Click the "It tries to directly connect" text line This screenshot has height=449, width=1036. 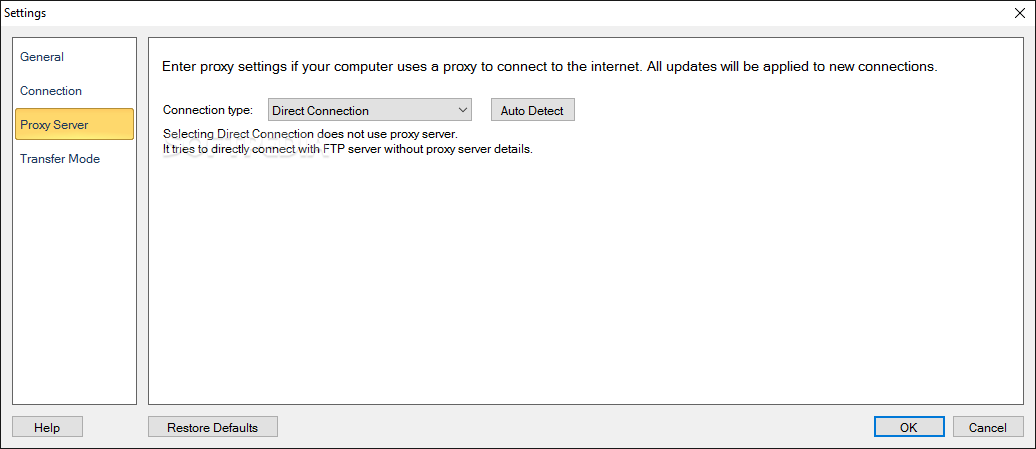347,149
